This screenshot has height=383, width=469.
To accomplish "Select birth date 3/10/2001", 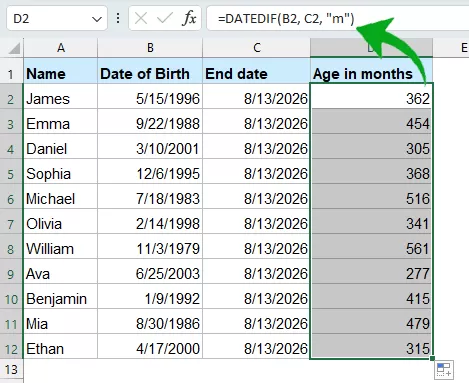I will click(x=150, y=146).
